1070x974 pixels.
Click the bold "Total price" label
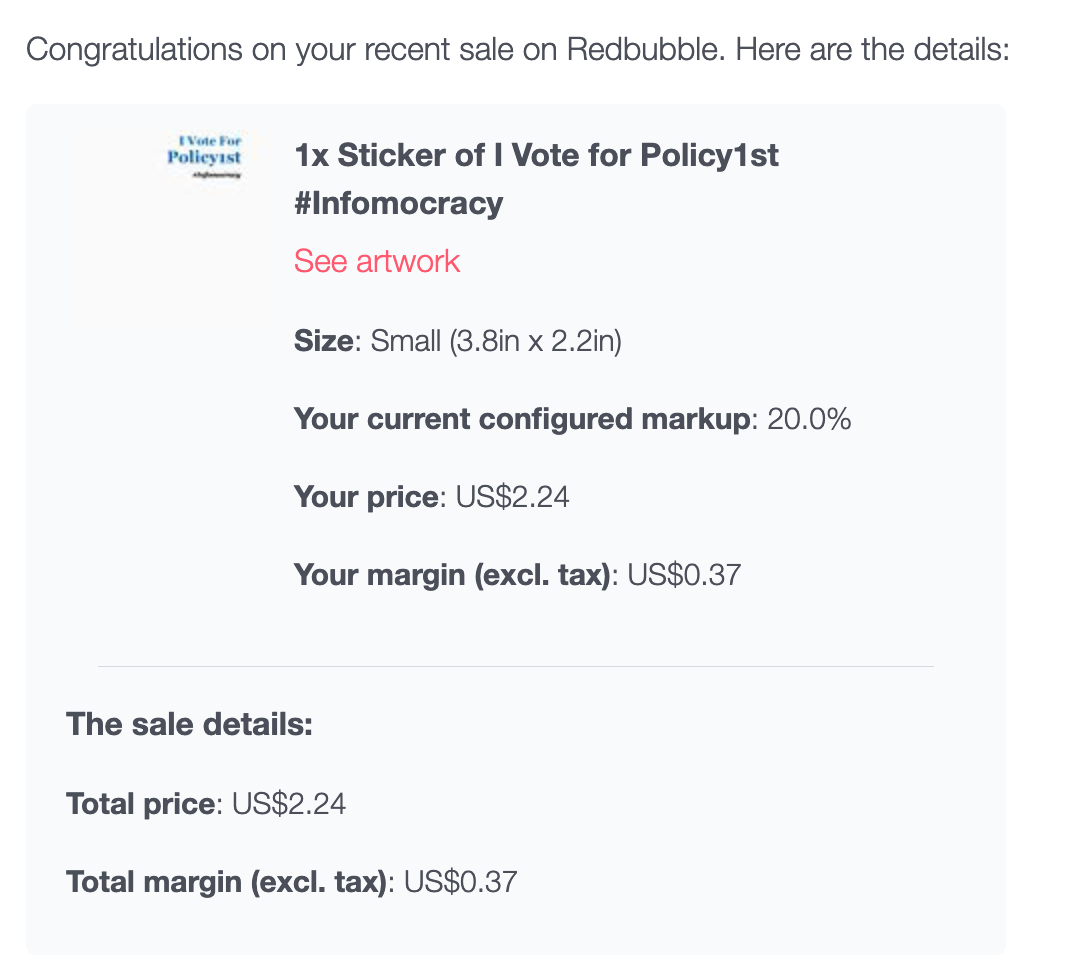tap(140, 803)
